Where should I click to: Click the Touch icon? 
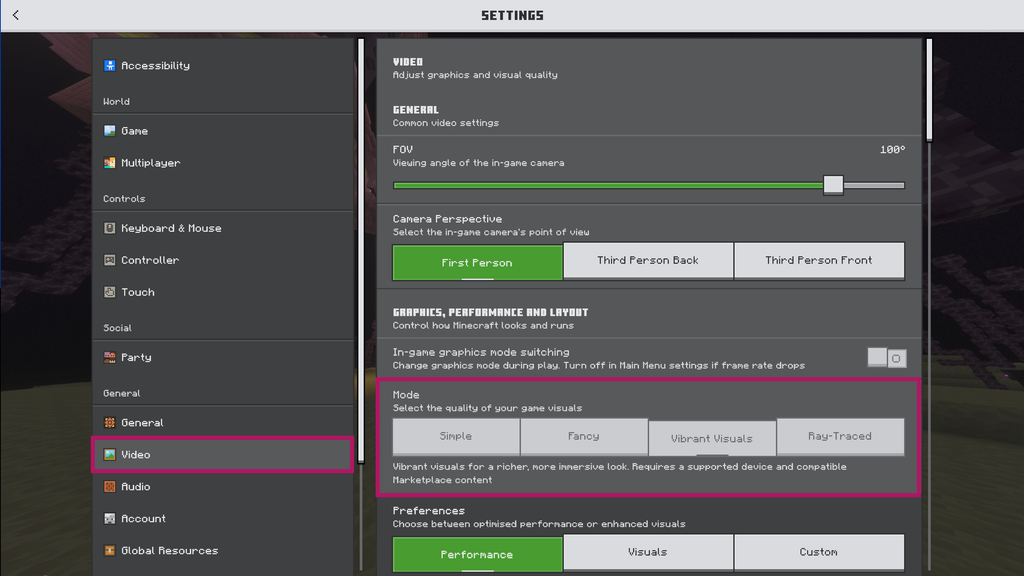(x=110, y=292)
